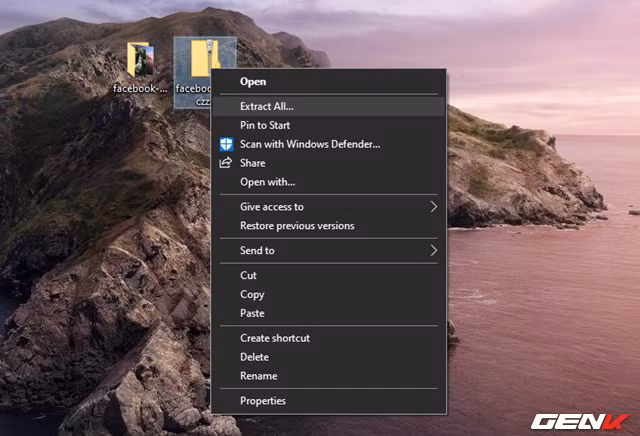Create shortcut for the zip file
The image size is (640, 436).
(x=275, y=338)
